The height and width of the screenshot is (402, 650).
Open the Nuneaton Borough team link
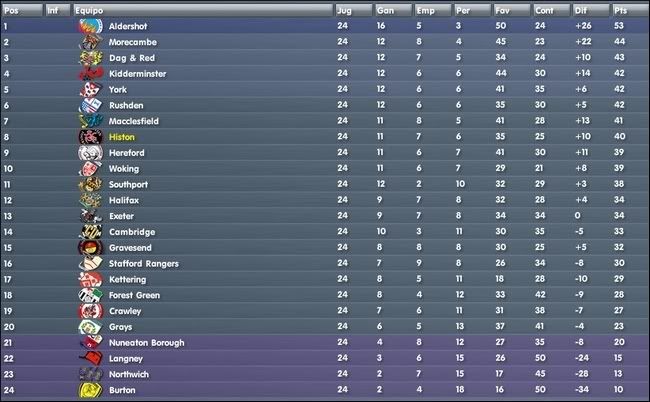pyautogui.click(x=147, y=343)
